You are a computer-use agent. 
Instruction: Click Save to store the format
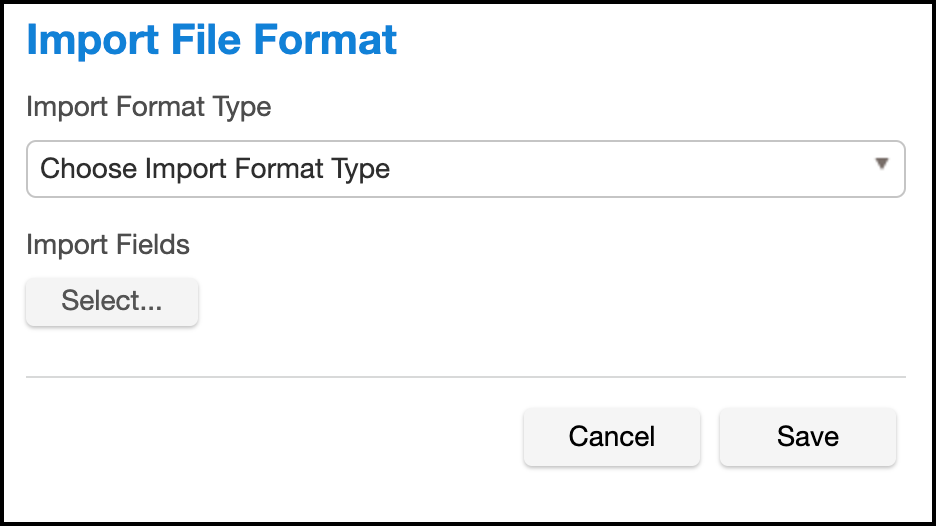[807, 437]
